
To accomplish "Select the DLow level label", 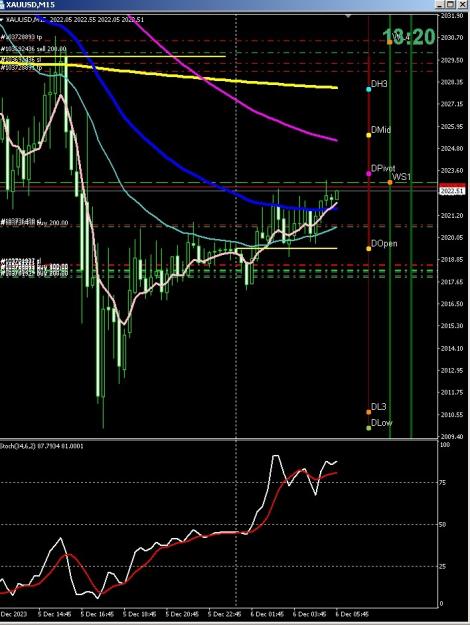I will [x=382, y=423].
